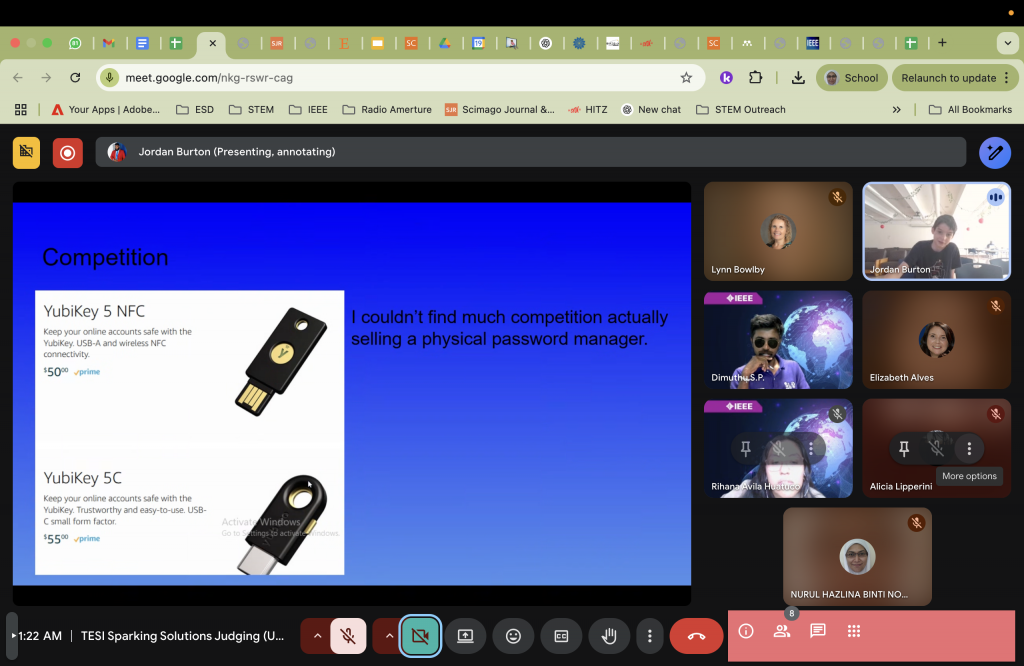Image resolution: width=1024 pixels, height=666 pixels.
Task: Open the New chat bookmark
Action: click(651, 110)
